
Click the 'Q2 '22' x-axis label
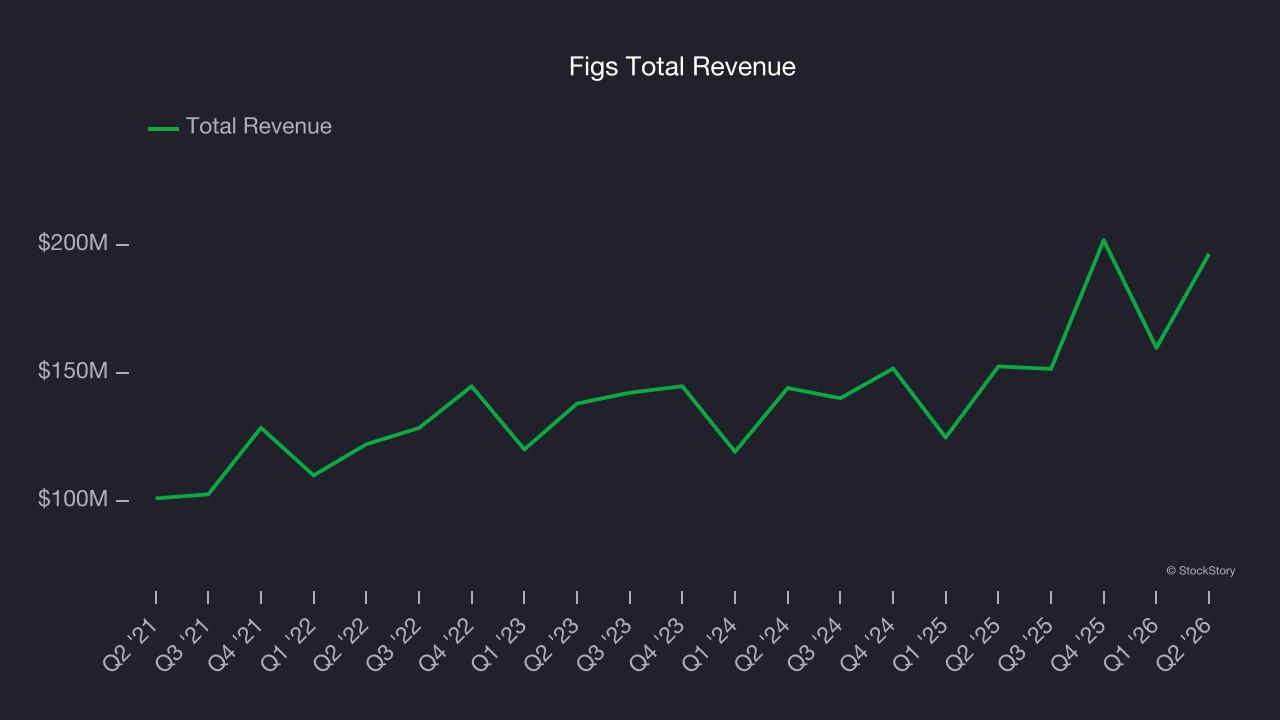coord(343,644)
